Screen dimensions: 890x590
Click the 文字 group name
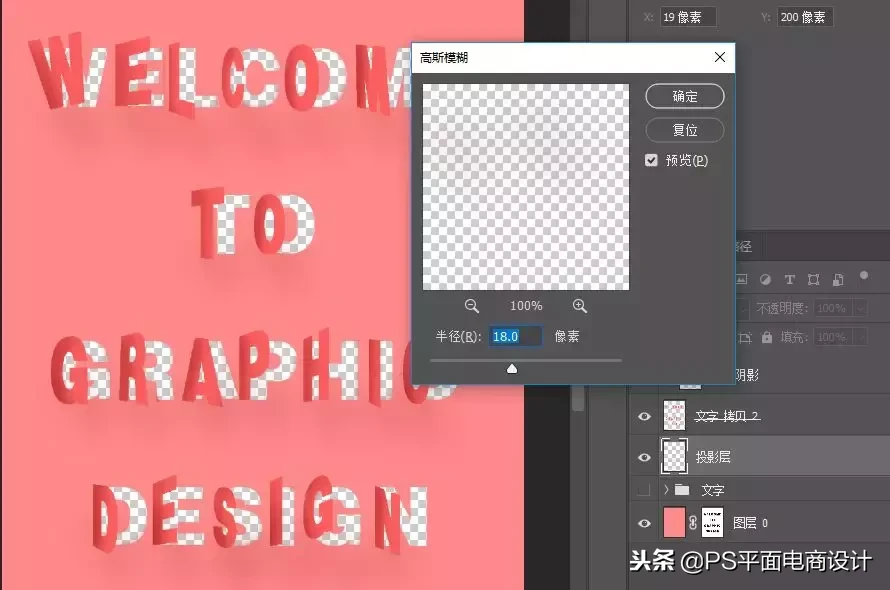[x=713, y=490]
